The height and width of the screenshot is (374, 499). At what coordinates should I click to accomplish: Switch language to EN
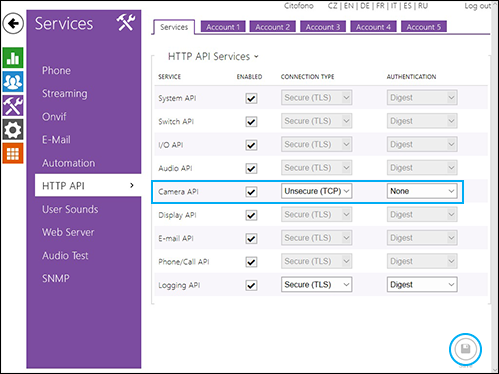[348, 6]
